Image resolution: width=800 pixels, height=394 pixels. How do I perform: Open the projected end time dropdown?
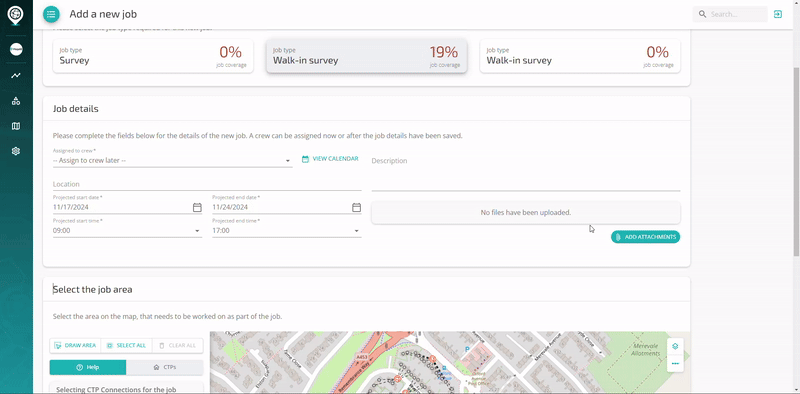pyautogui.click(x=287, y=231)
